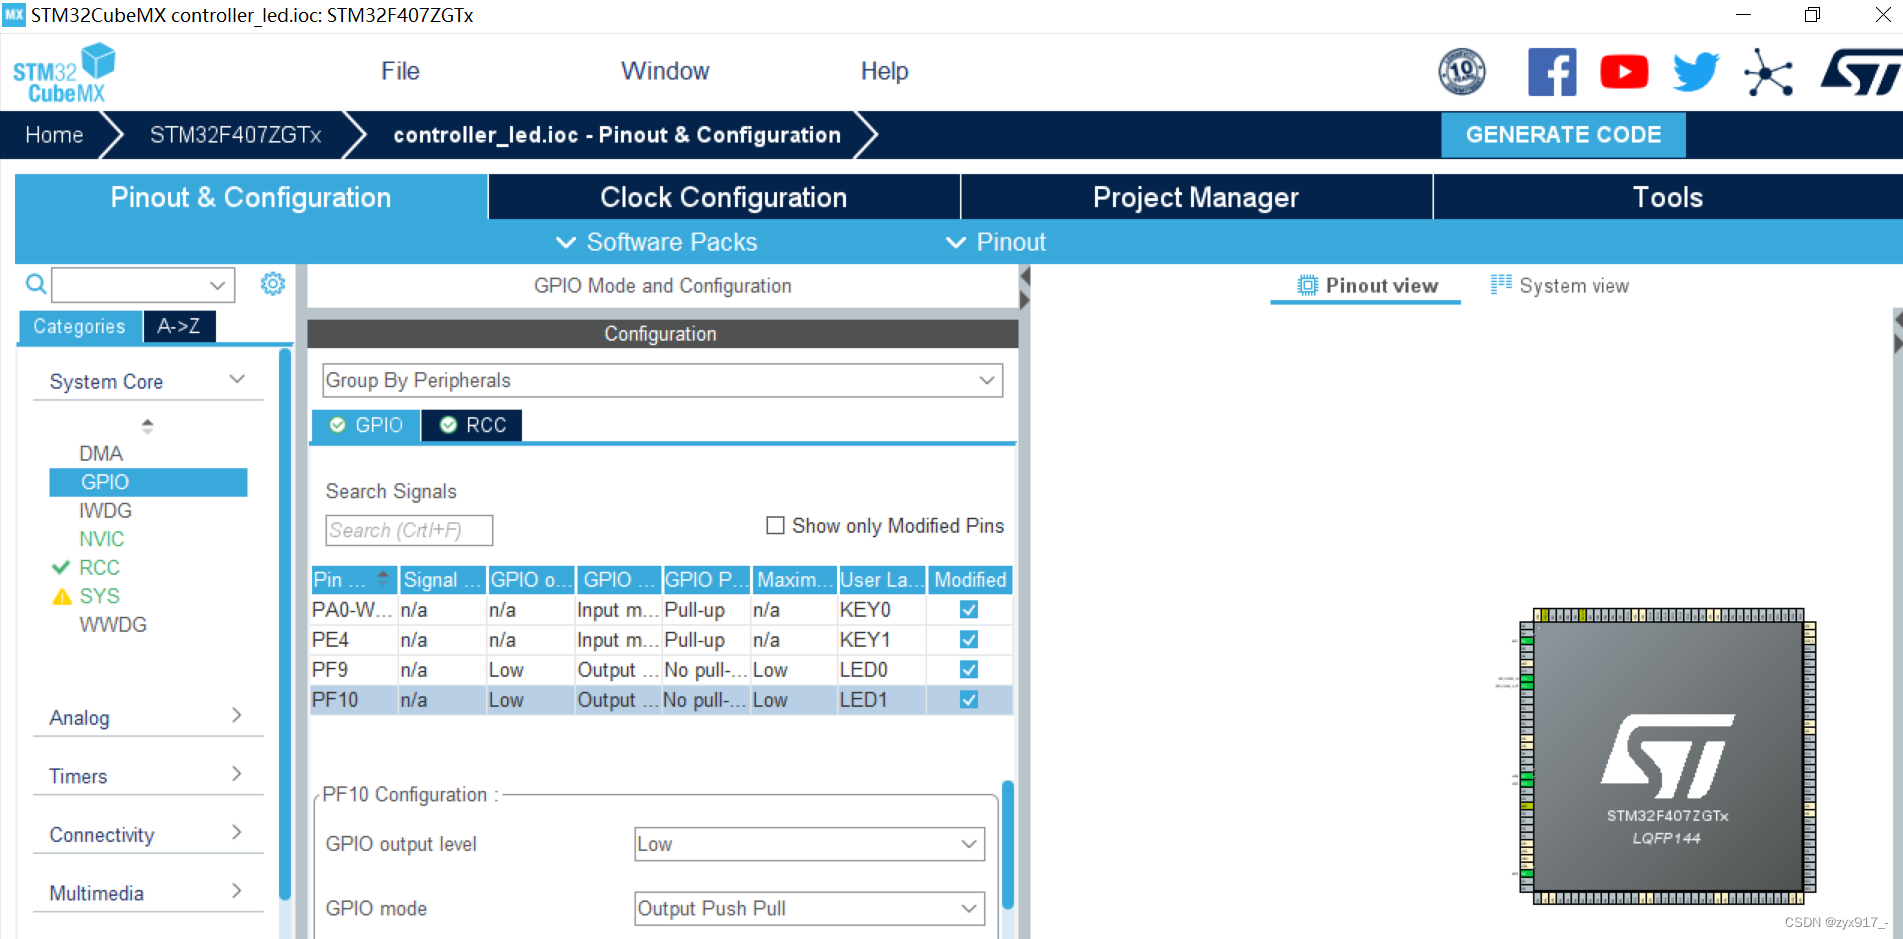
Task: Click the KEY1 user label cell
Action: pyautogui.click(x=881, y=639)
